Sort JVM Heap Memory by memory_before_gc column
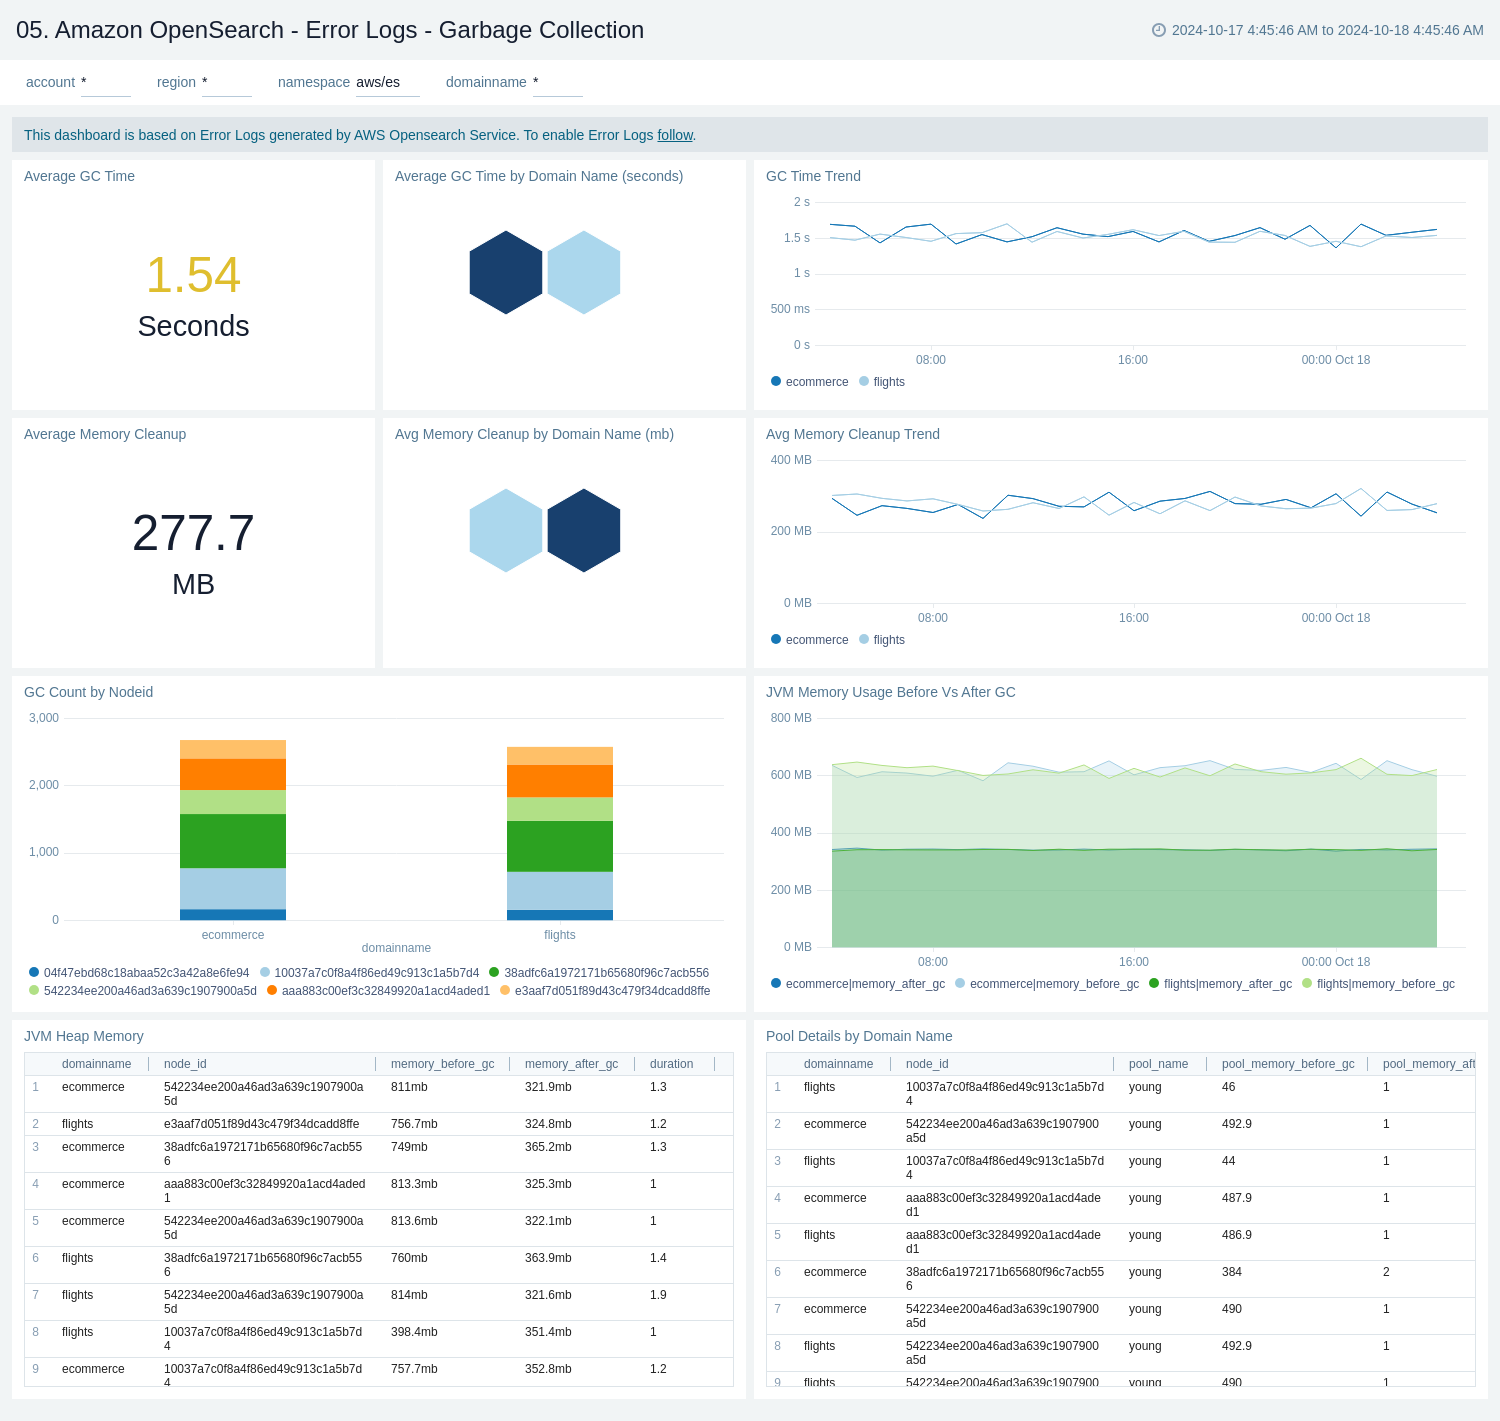The height and width of the screenshot is (1421, 1500). tap(442, 1064)
